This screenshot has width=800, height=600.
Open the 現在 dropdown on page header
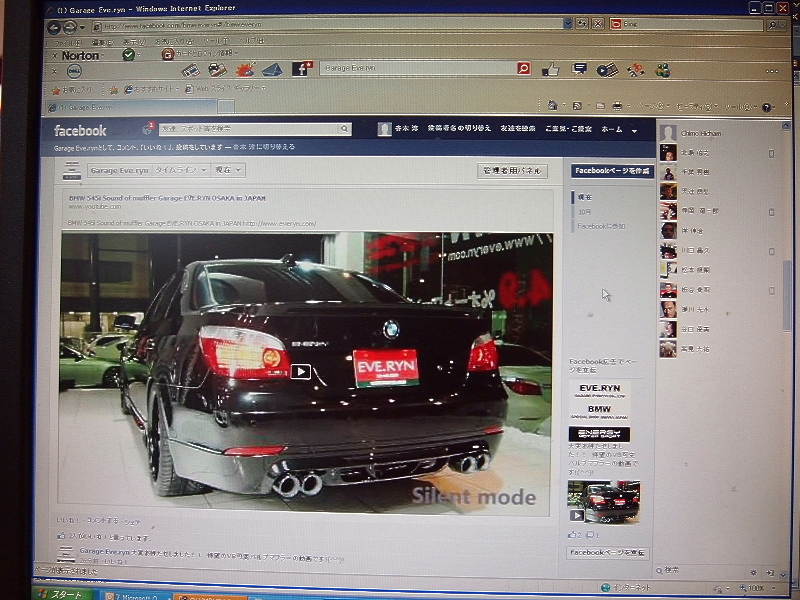228,170
